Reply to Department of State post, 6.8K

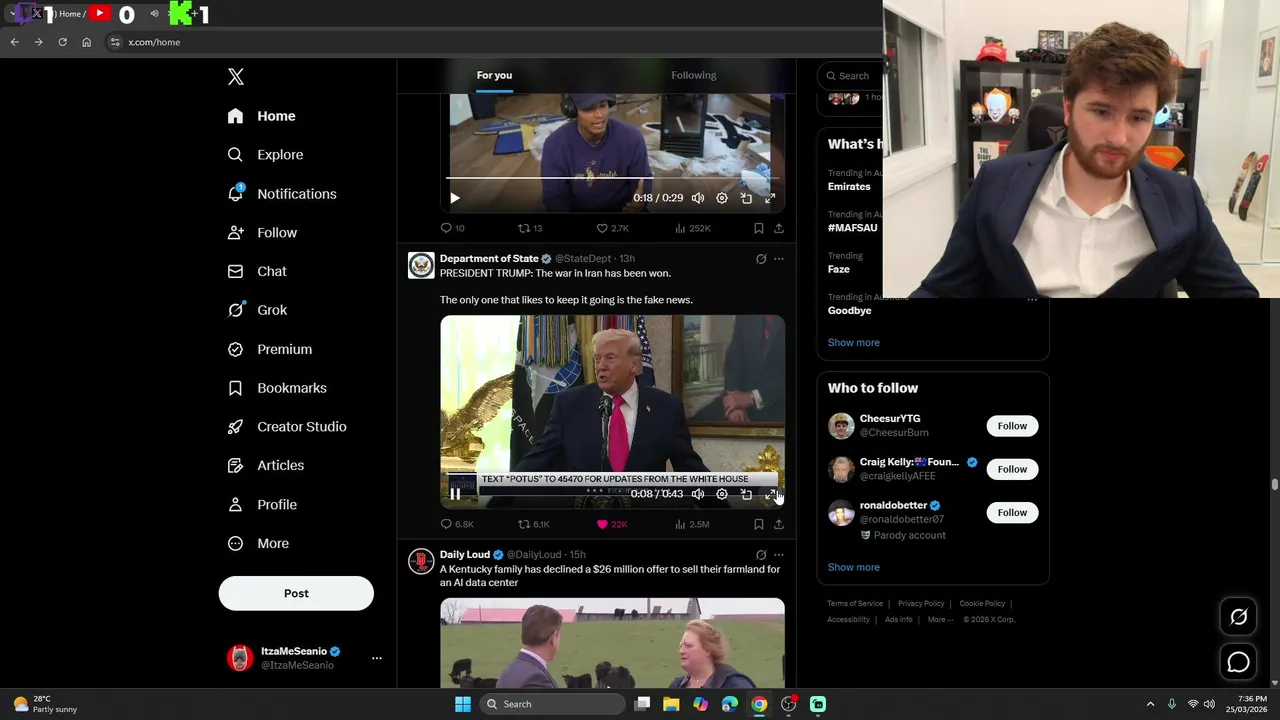pos(457,524)
